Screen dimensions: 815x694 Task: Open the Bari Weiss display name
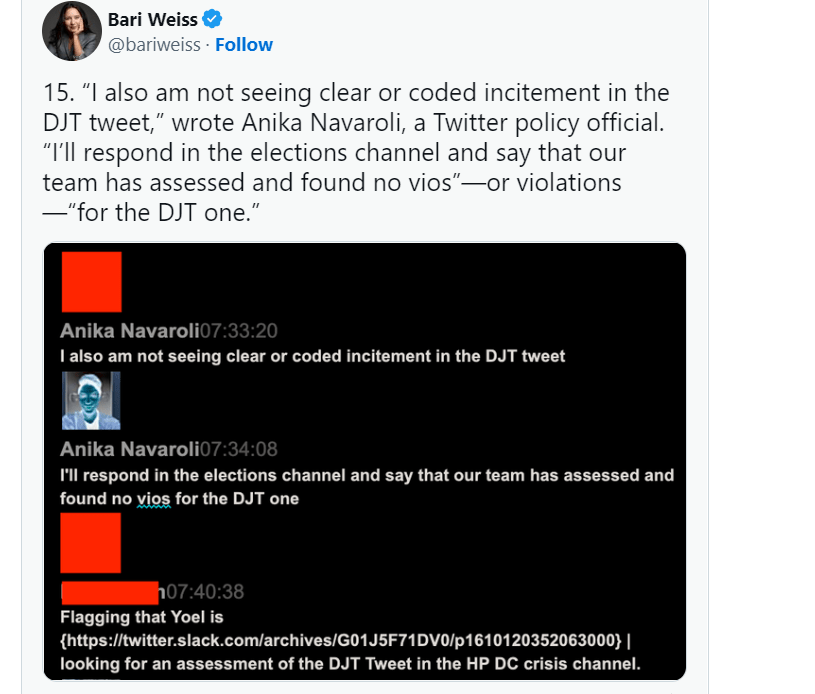click(152, 19)
